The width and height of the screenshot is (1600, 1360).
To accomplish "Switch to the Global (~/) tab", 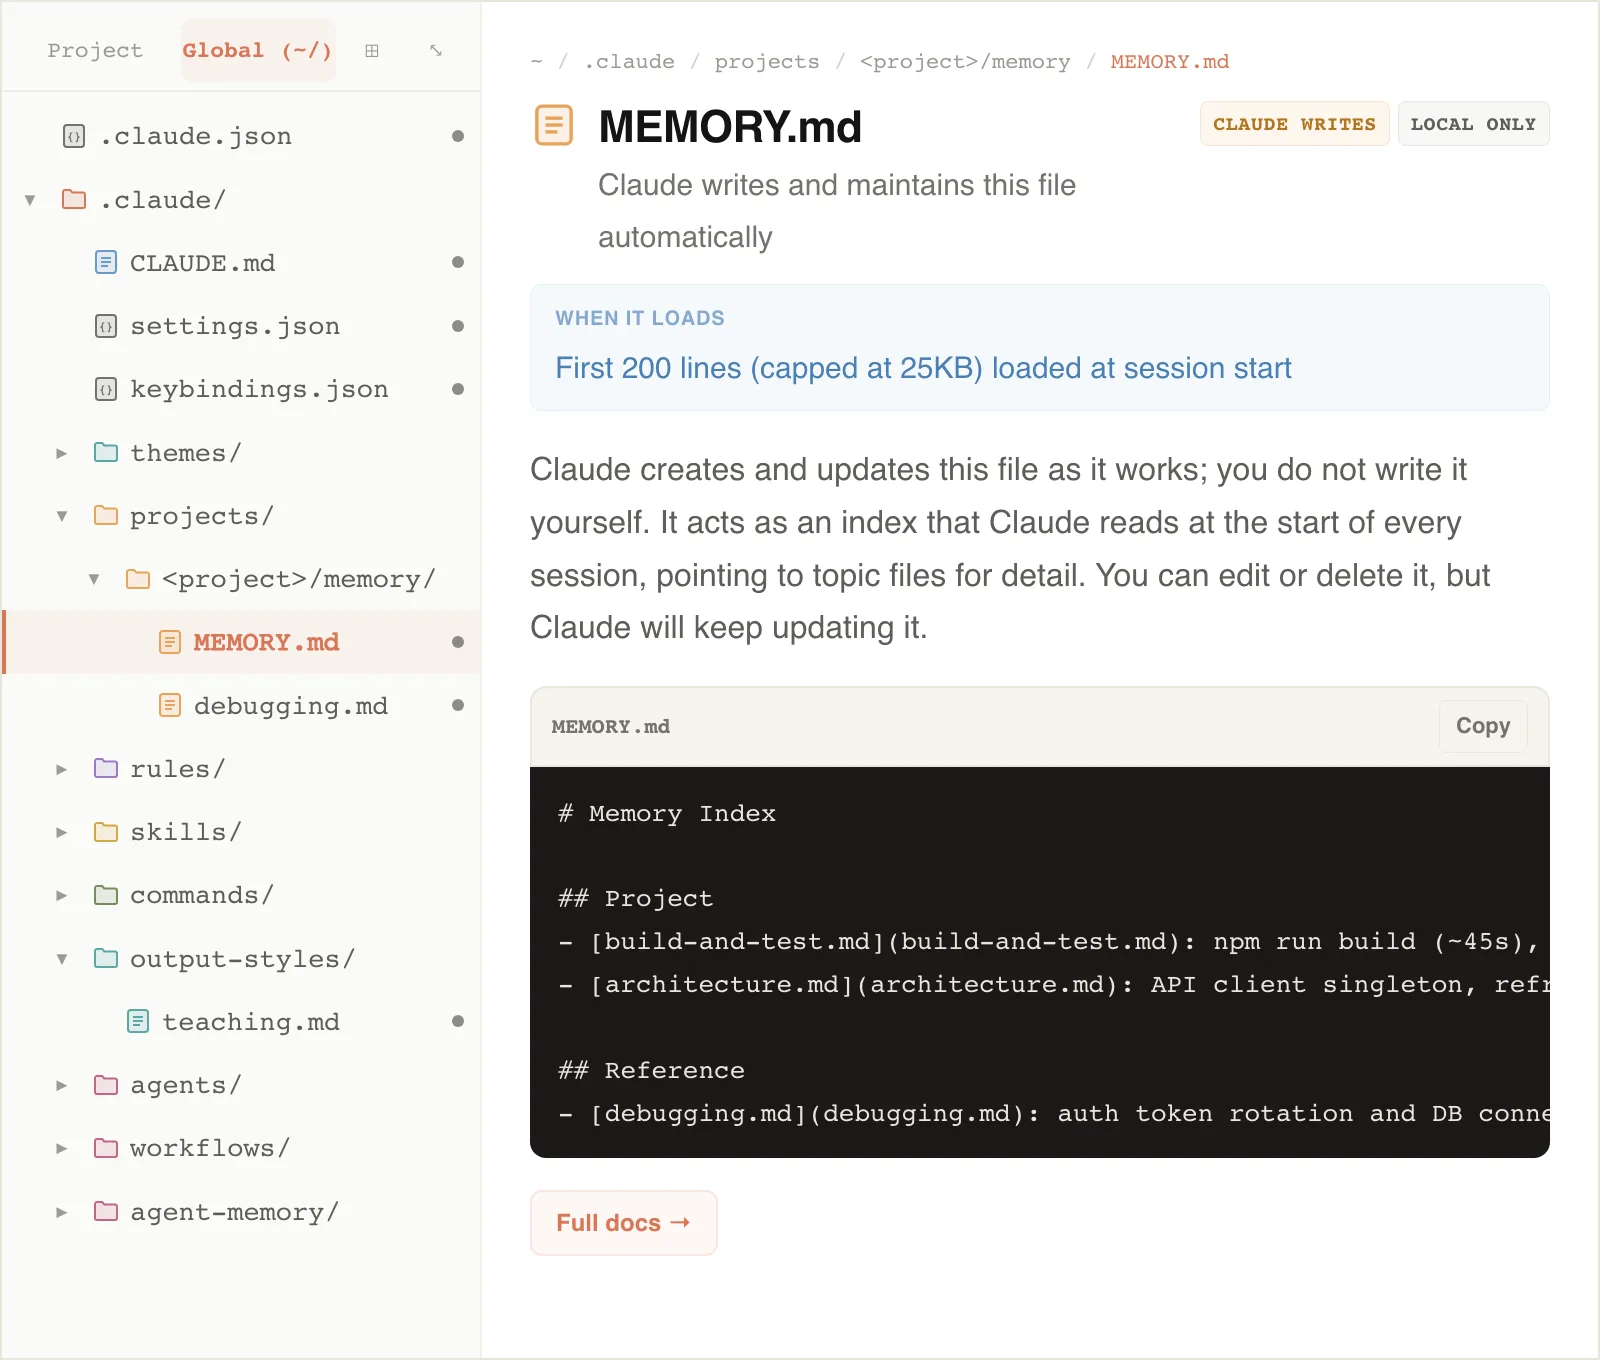I will [257, 50].
